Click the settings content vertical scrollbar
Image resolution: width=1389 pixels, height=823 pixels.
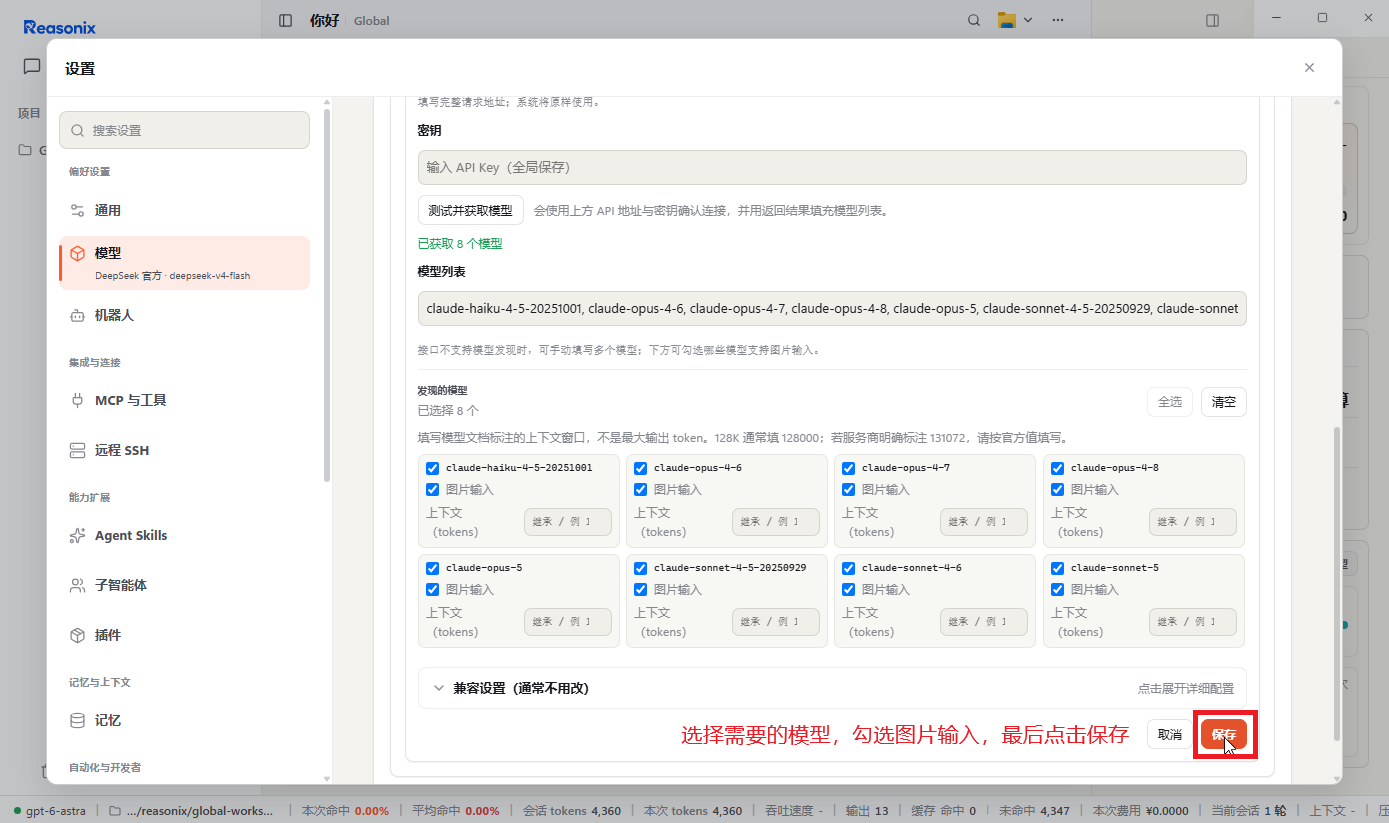tap(1336, 585)
